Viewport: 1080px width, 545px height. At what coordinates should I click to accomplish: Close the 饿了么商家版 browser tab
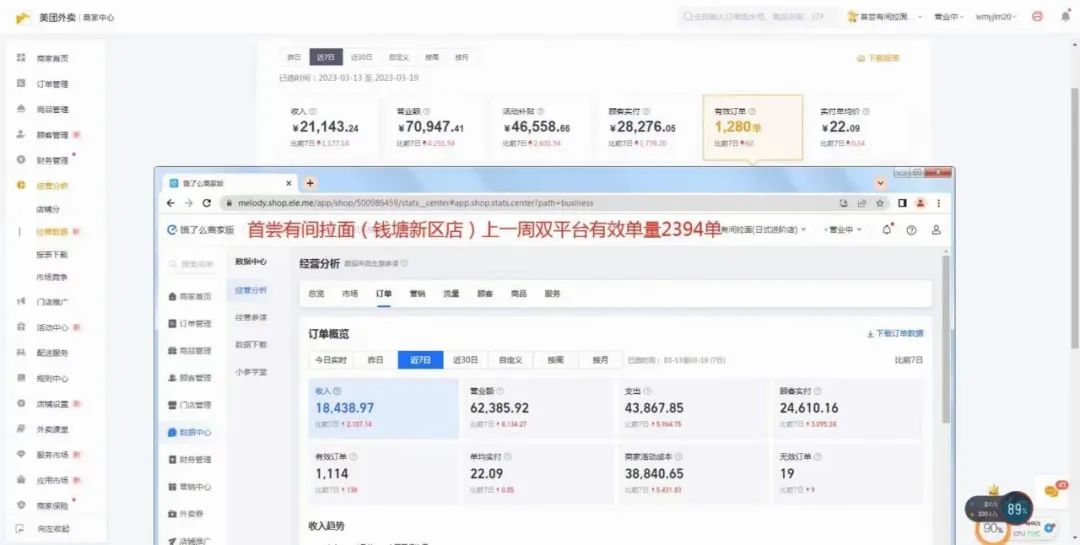coord(289,183)
